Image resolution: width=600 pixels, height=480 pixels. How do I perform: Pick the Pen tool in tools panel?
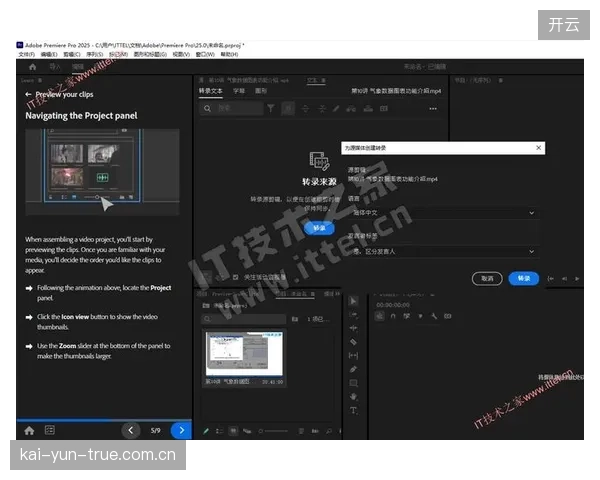(x=353, y=369)
